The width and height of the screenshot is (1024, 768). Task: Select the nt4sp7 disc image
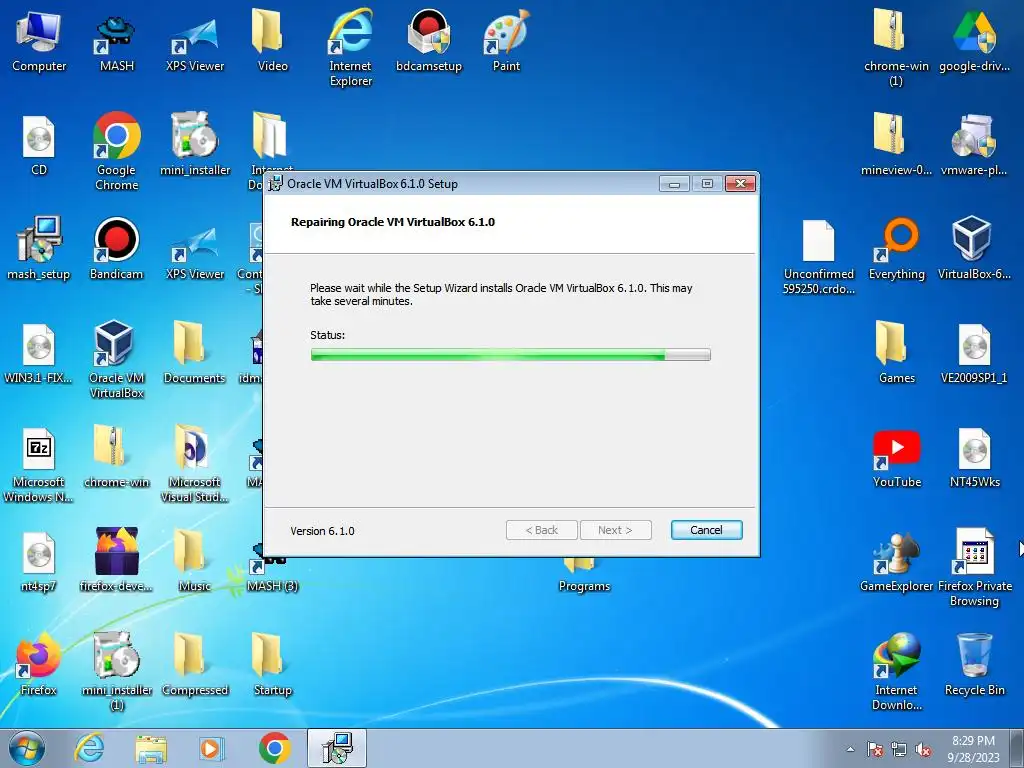click(x=39, y=562)
